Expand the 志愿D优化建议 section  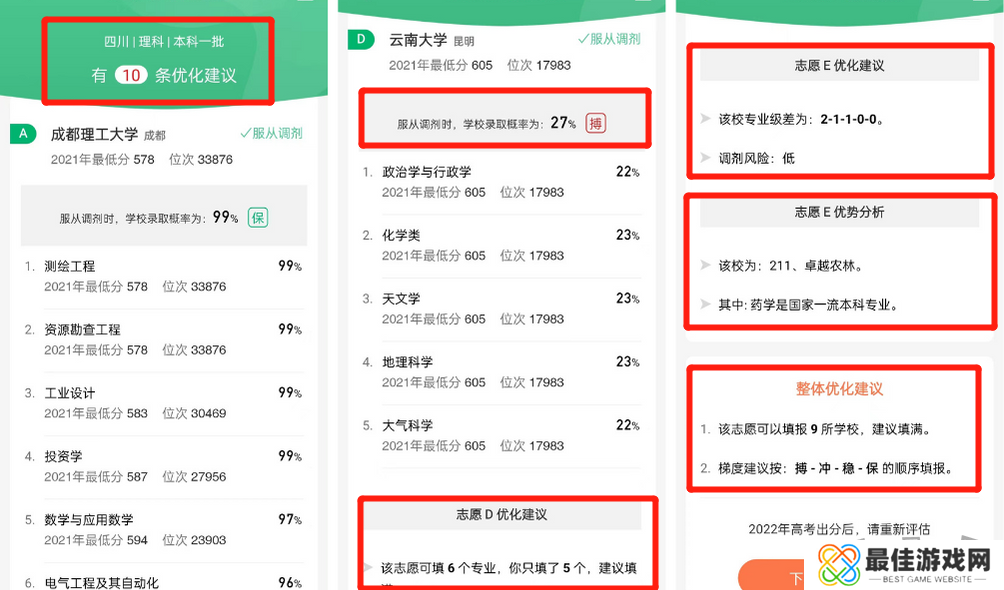(504, 515)
